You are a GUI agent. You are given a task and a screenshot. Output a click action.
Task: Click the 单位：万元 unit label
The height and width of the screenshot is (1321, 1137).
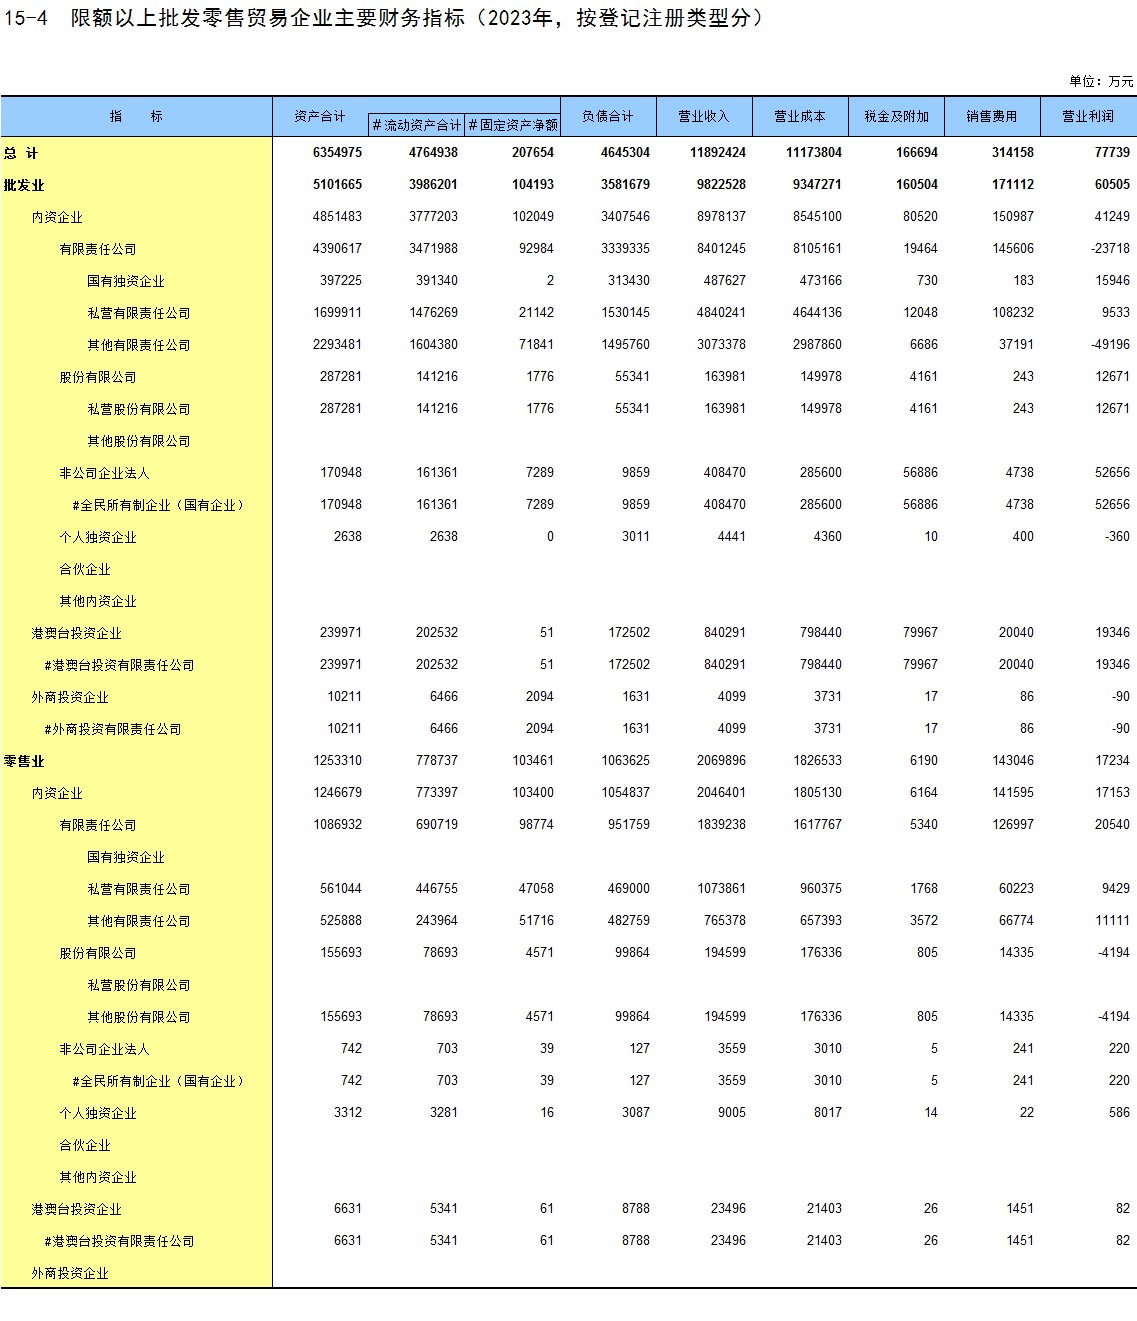[x=1101, y=81]
